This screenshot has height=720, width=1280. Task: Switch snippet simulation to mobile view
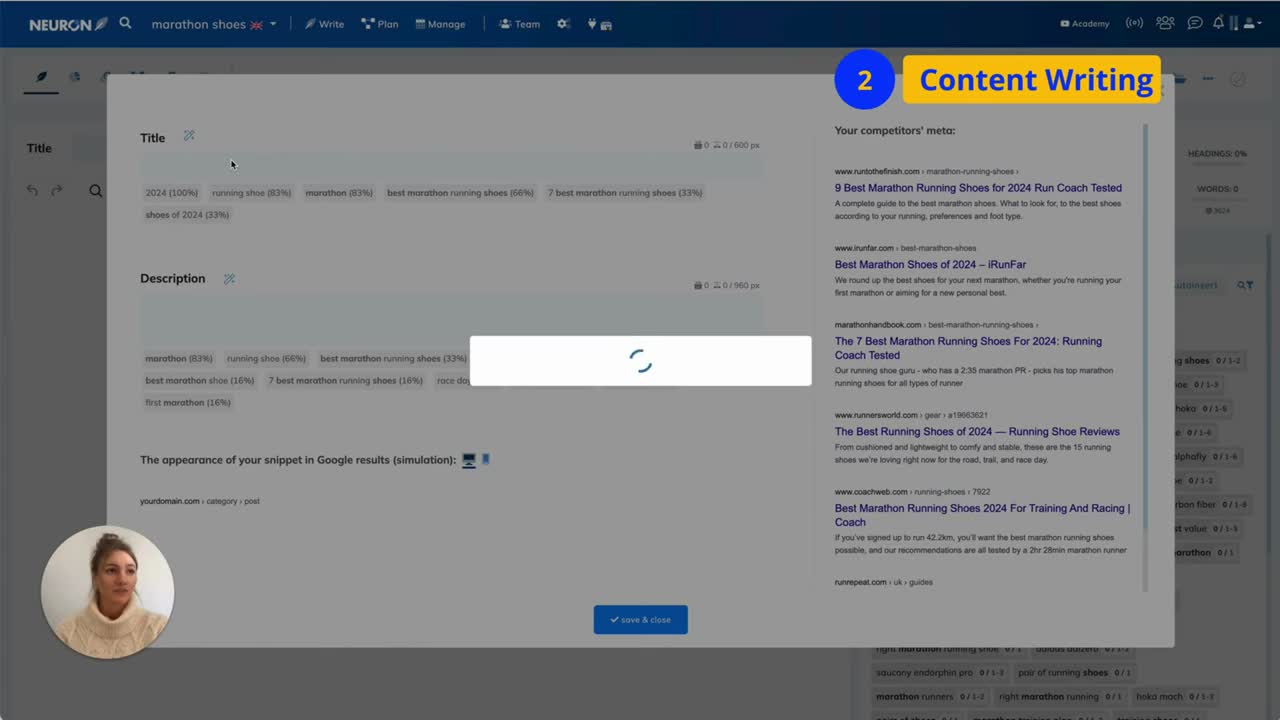[x=486, y=460]
